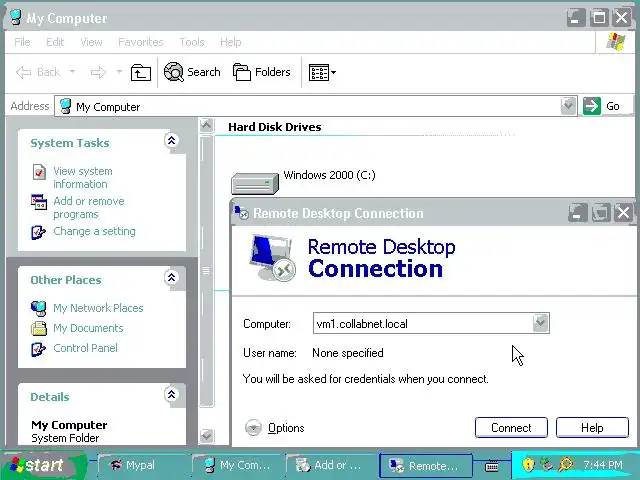The width and height of the screenshot is (640, 480).
Task: Open the Tools menu
Action: click(x=192, y=42)
